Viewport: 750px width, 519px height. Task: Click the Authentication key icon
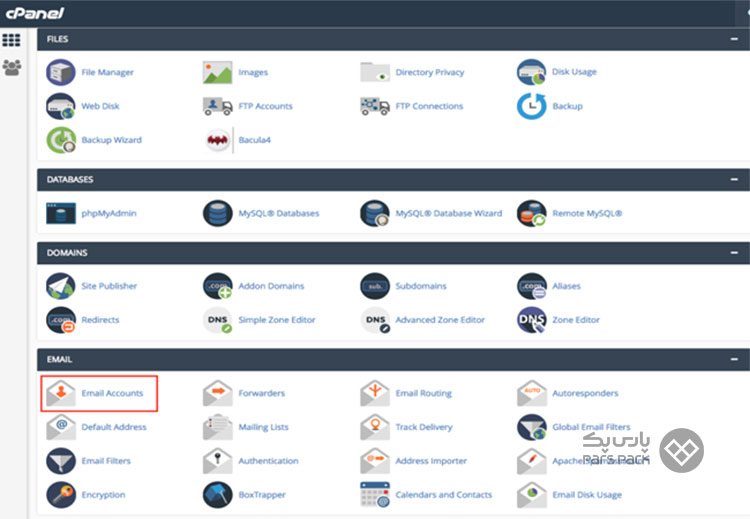pyautogui.click(x=218, y=461)
